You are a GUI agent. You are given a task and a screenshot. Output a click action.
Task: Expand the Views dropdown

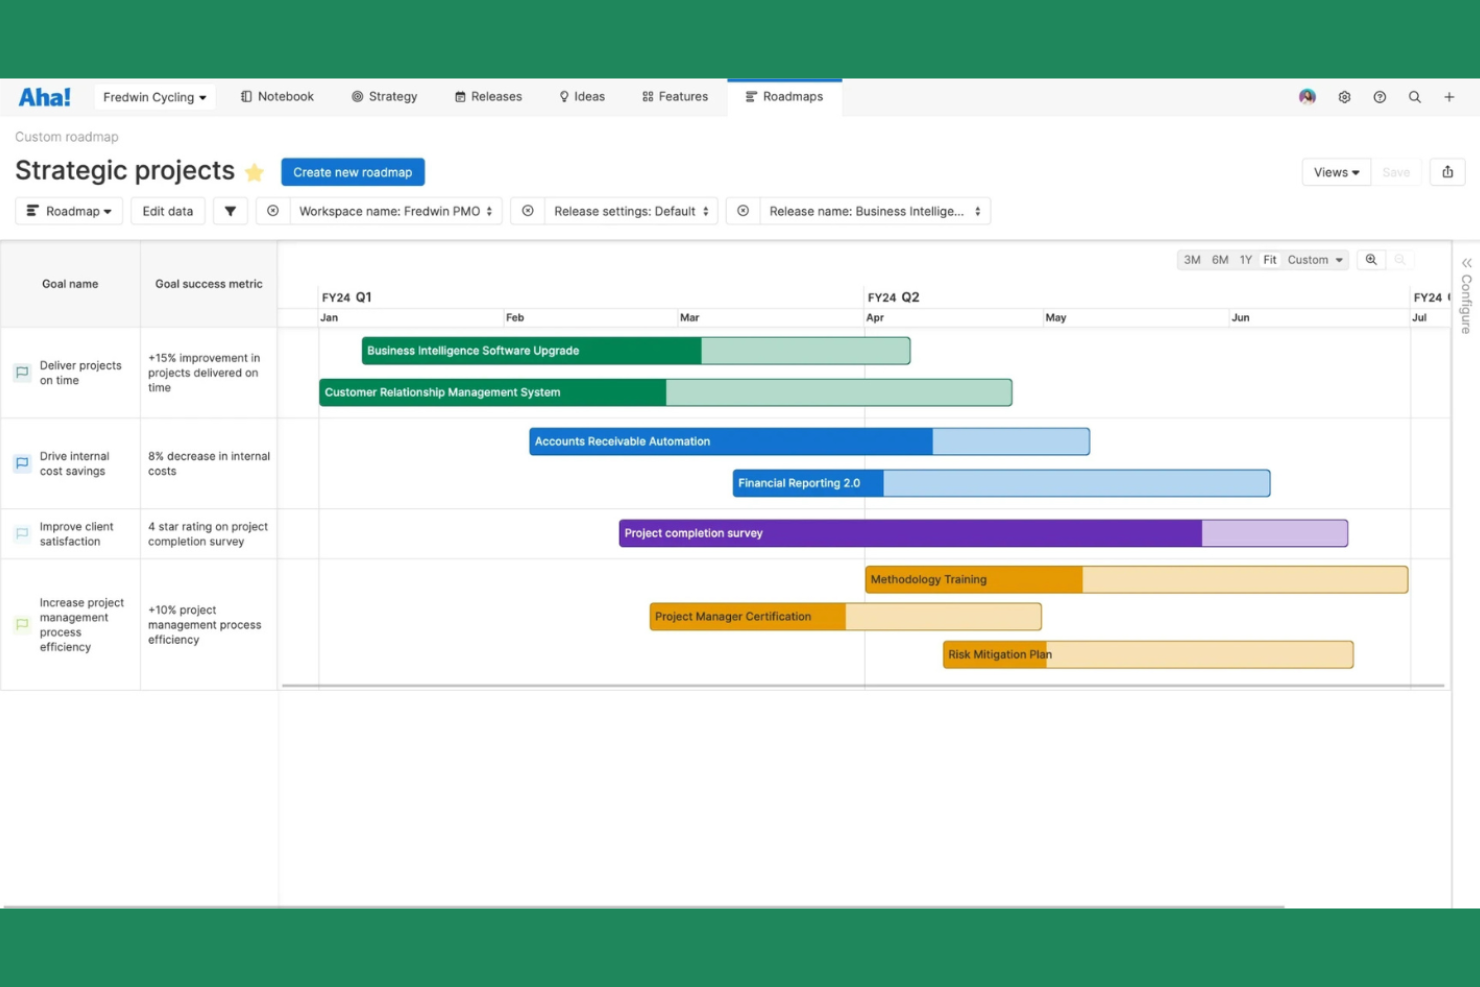(x=1336, y=172)
